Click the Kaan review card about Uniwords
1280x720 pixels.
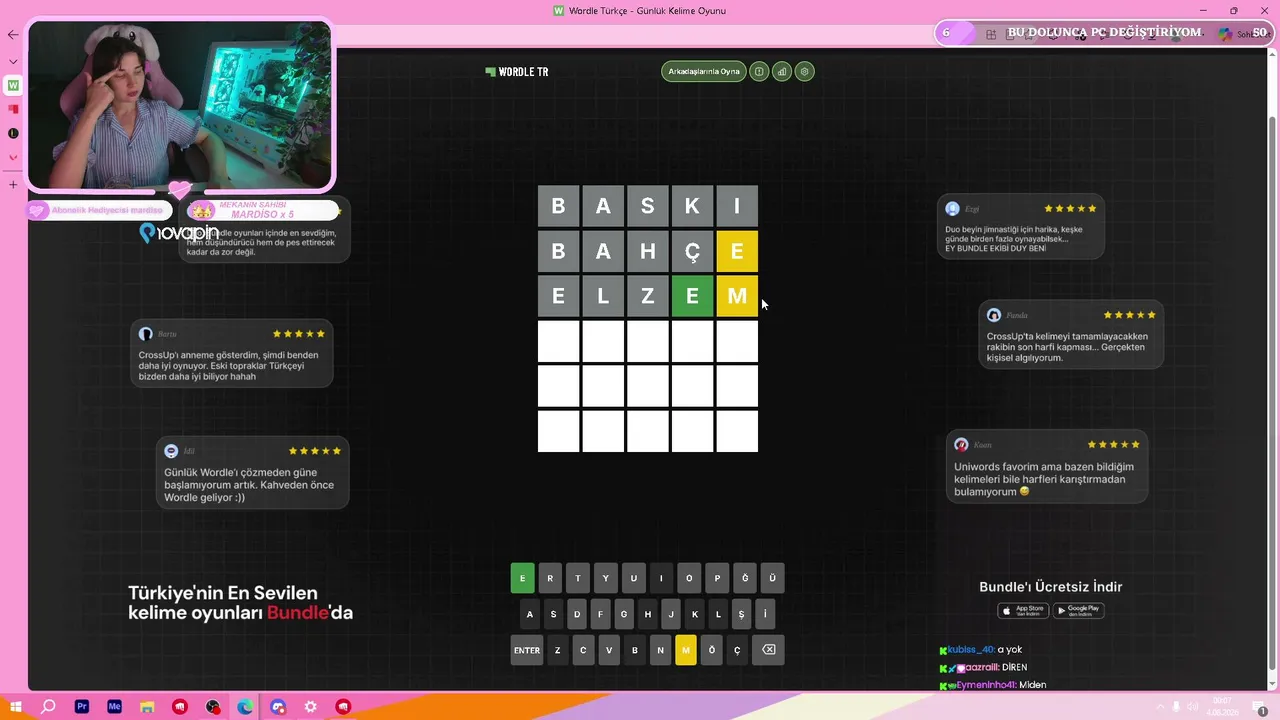1047,466
